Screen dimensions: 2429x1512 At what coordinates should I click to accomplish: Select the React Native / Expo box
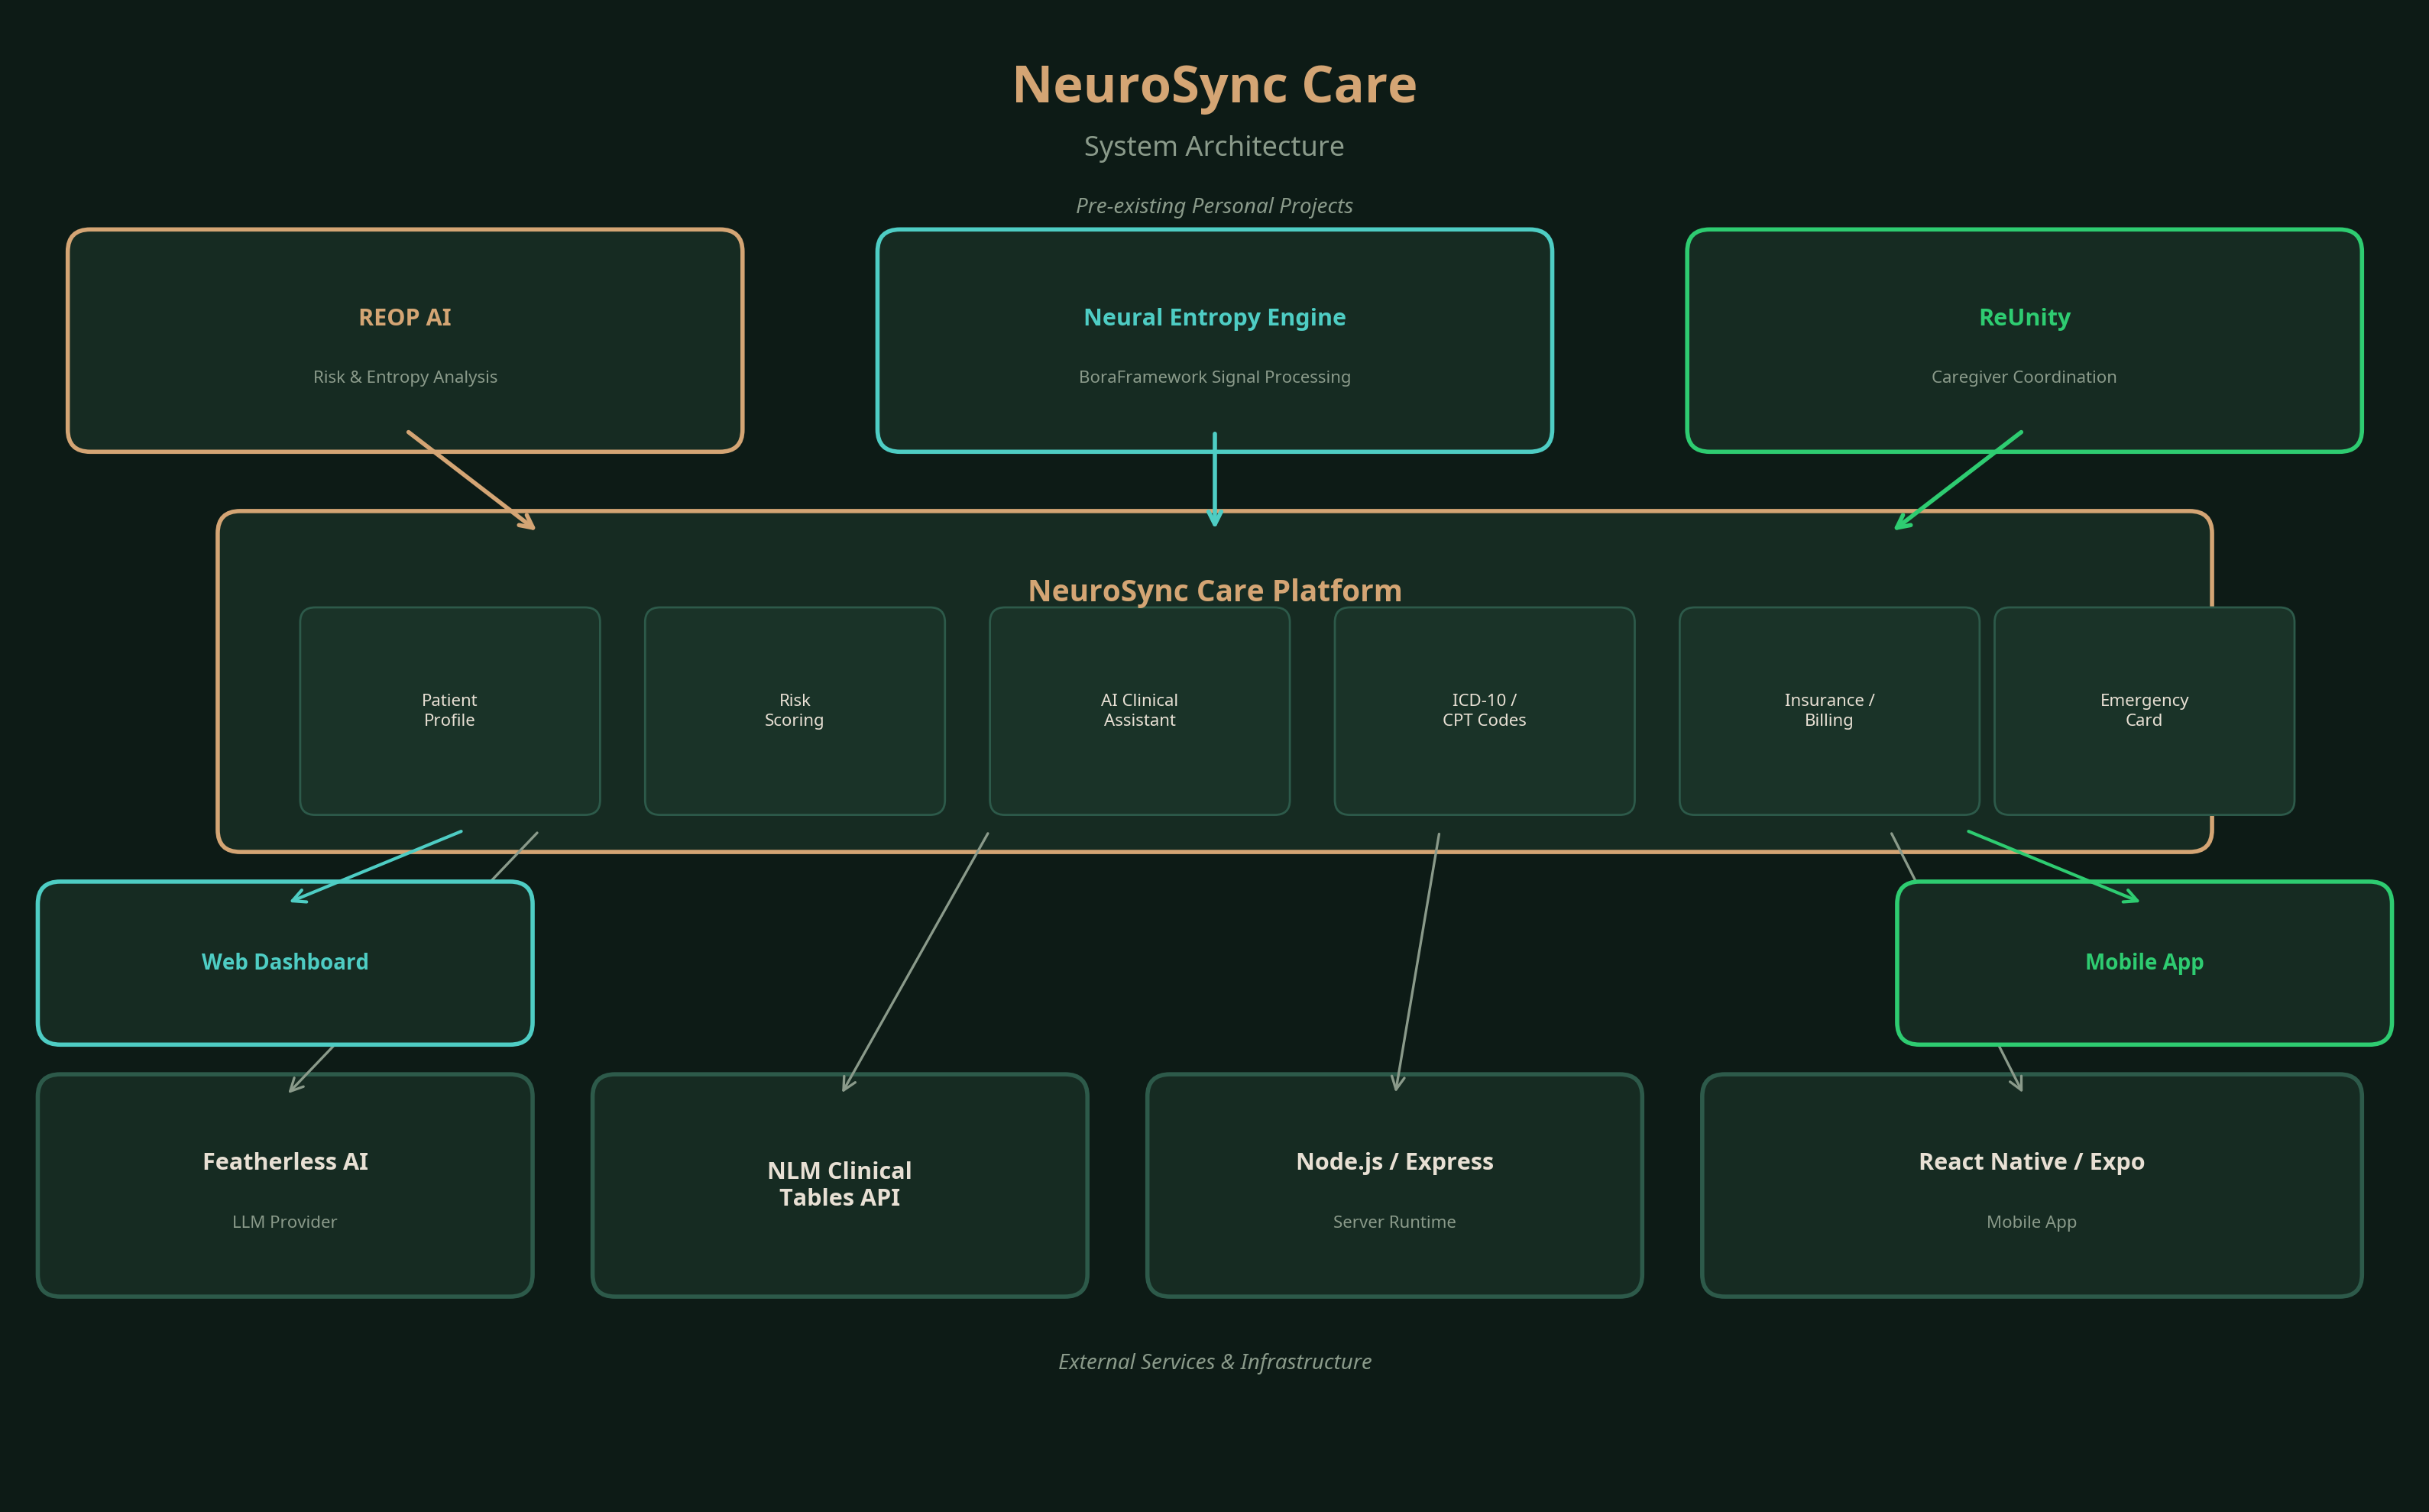tap(2031, 1185)
